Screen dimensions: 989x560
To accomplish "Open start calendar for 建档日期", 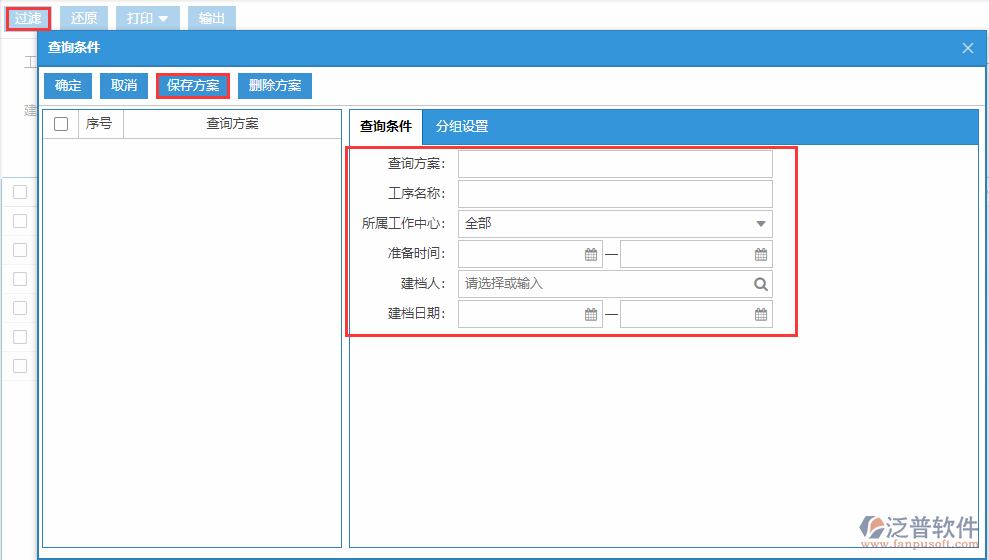I will pyautogui.click(x=590, y=314).
